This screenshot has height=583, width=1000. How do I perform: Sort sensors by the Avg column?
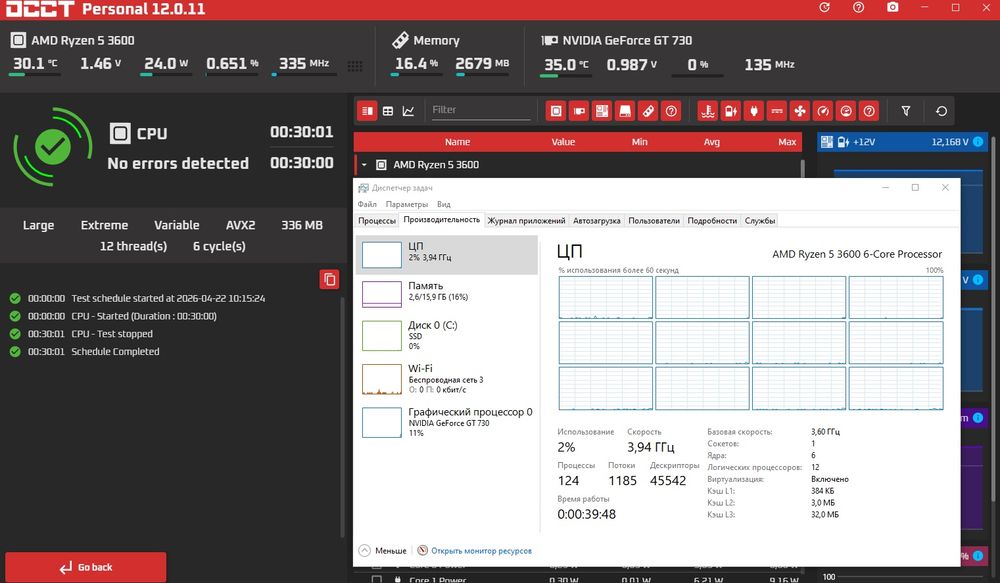coord(712,142)
